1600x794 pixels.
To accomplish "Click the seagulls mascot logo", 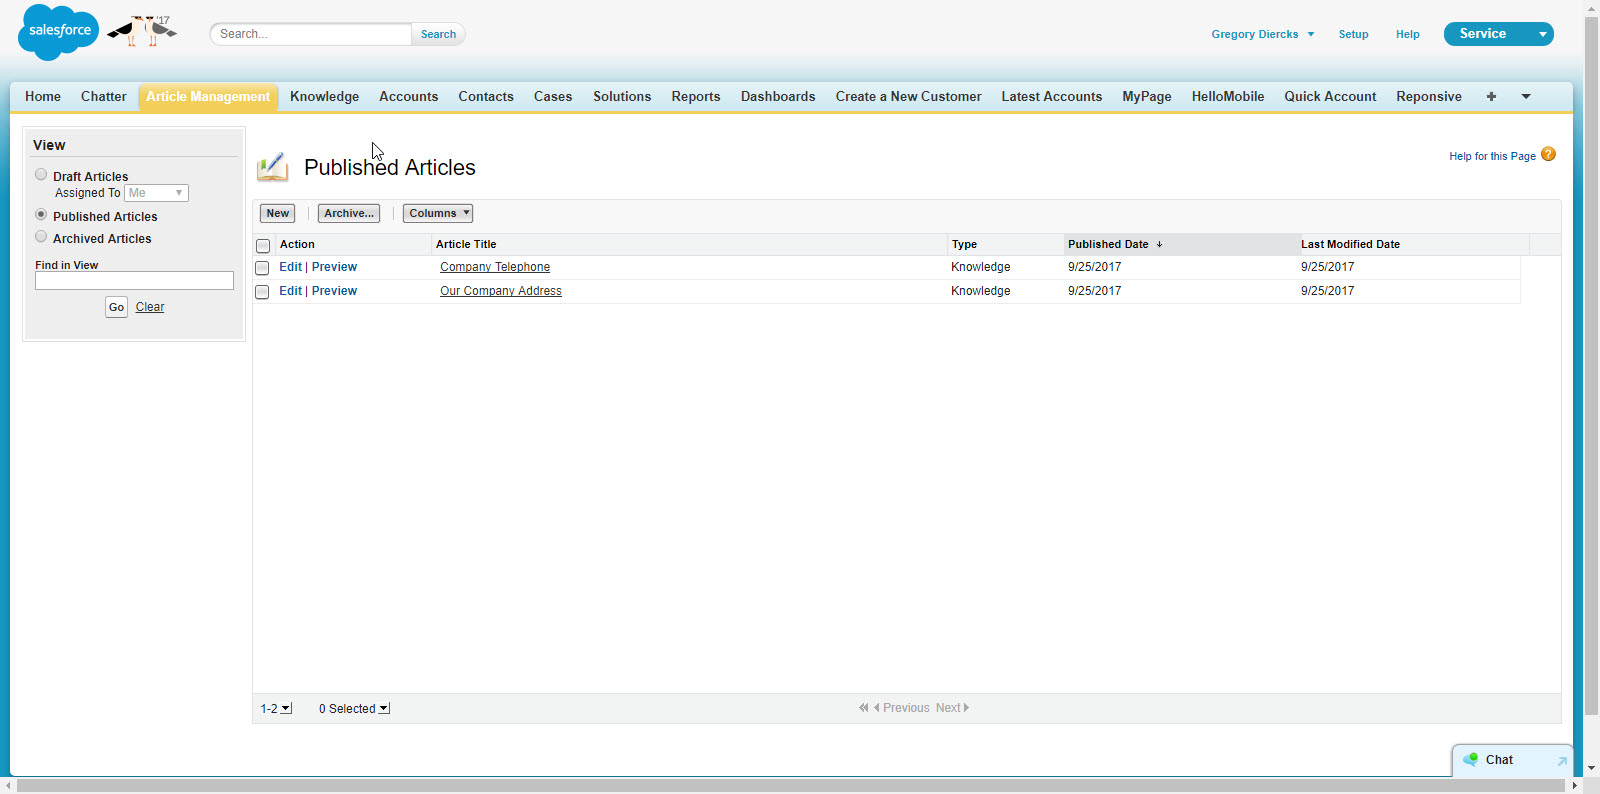I will click(142, 31).
